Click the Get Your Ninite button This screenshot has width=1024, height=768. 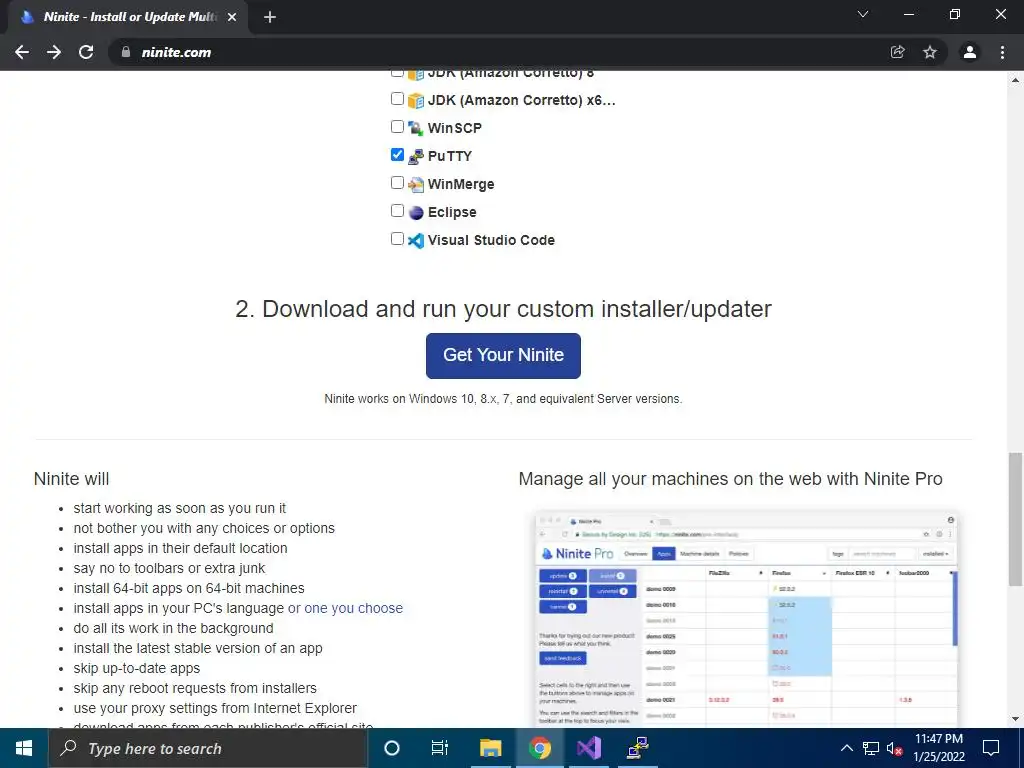[x=503, y=355]
